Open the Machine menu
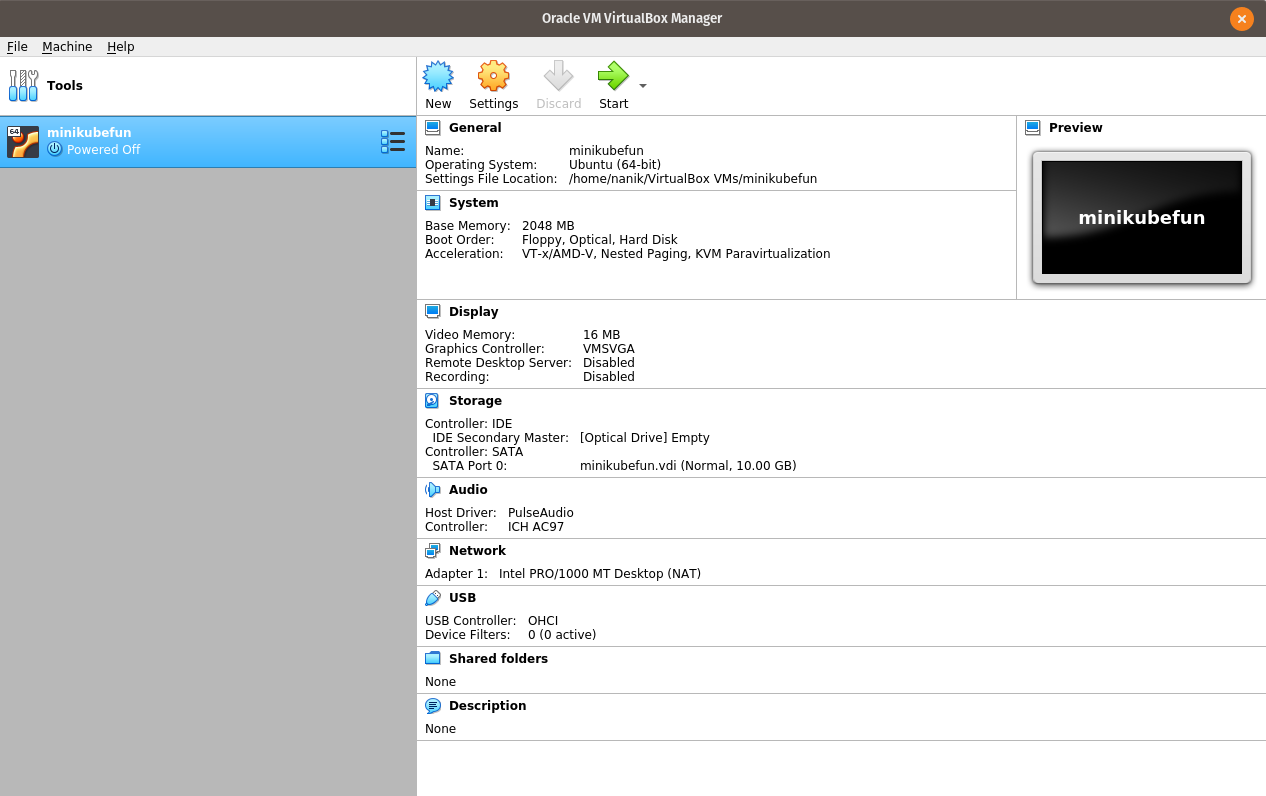This screenshot has width=1266, height=796. [67, 47]
